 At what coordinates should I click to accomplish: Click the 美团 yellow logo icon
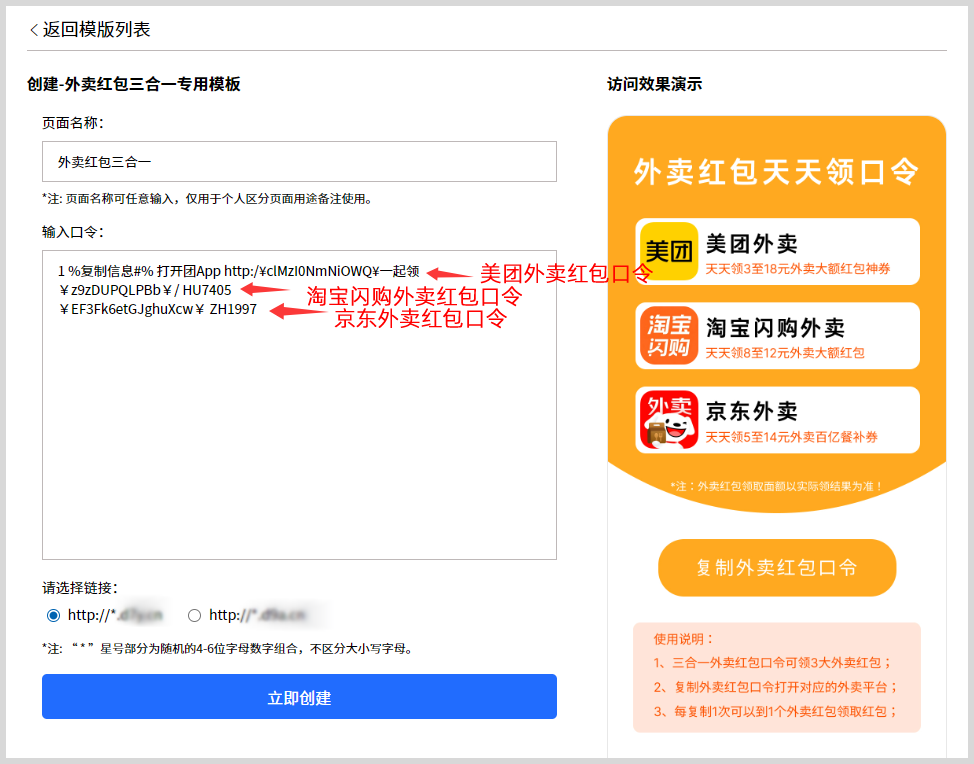(x=669, y=251)
